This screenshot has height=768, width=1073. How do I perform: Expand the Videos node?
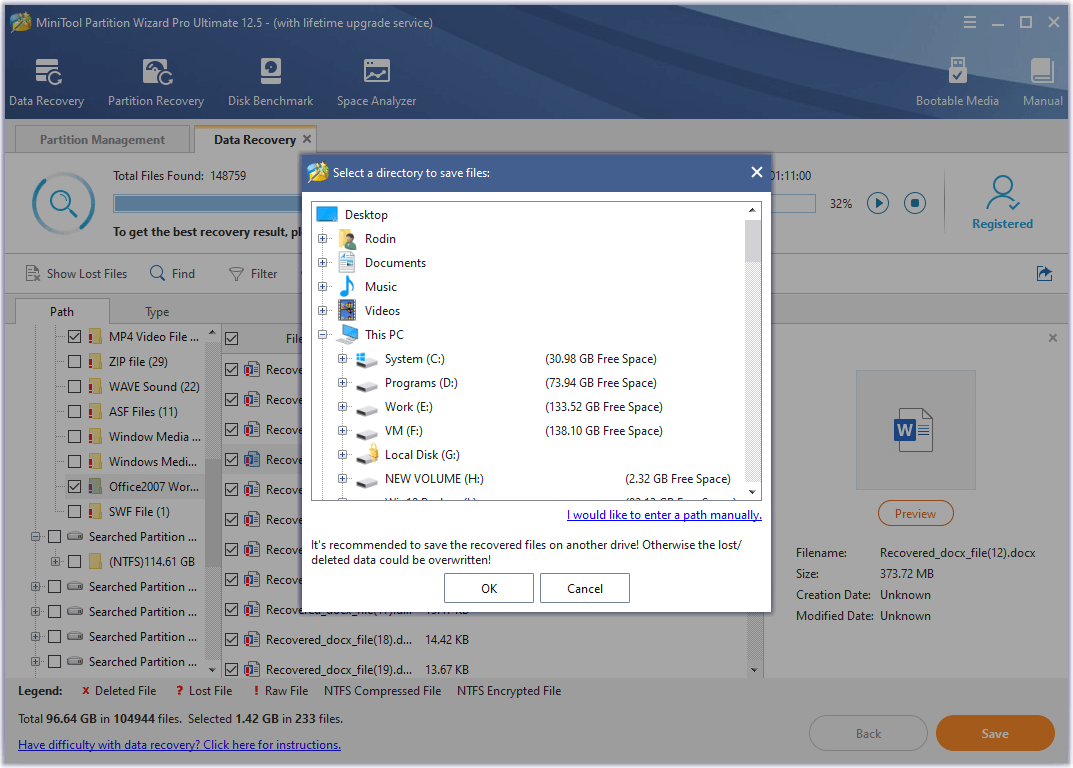coord(322,311)
